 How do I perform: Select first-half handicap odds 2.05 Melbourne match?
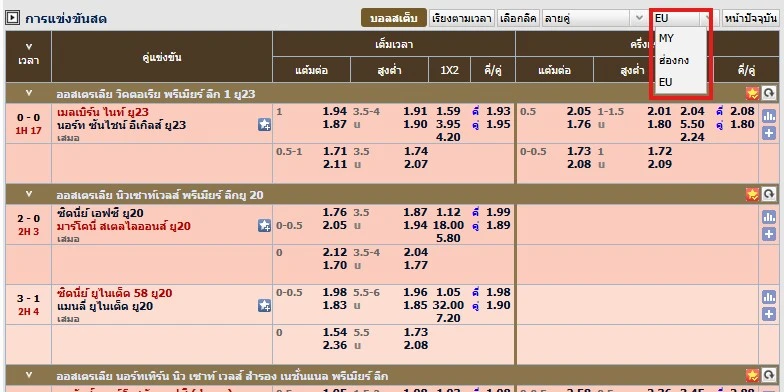(x=579, y=112)
